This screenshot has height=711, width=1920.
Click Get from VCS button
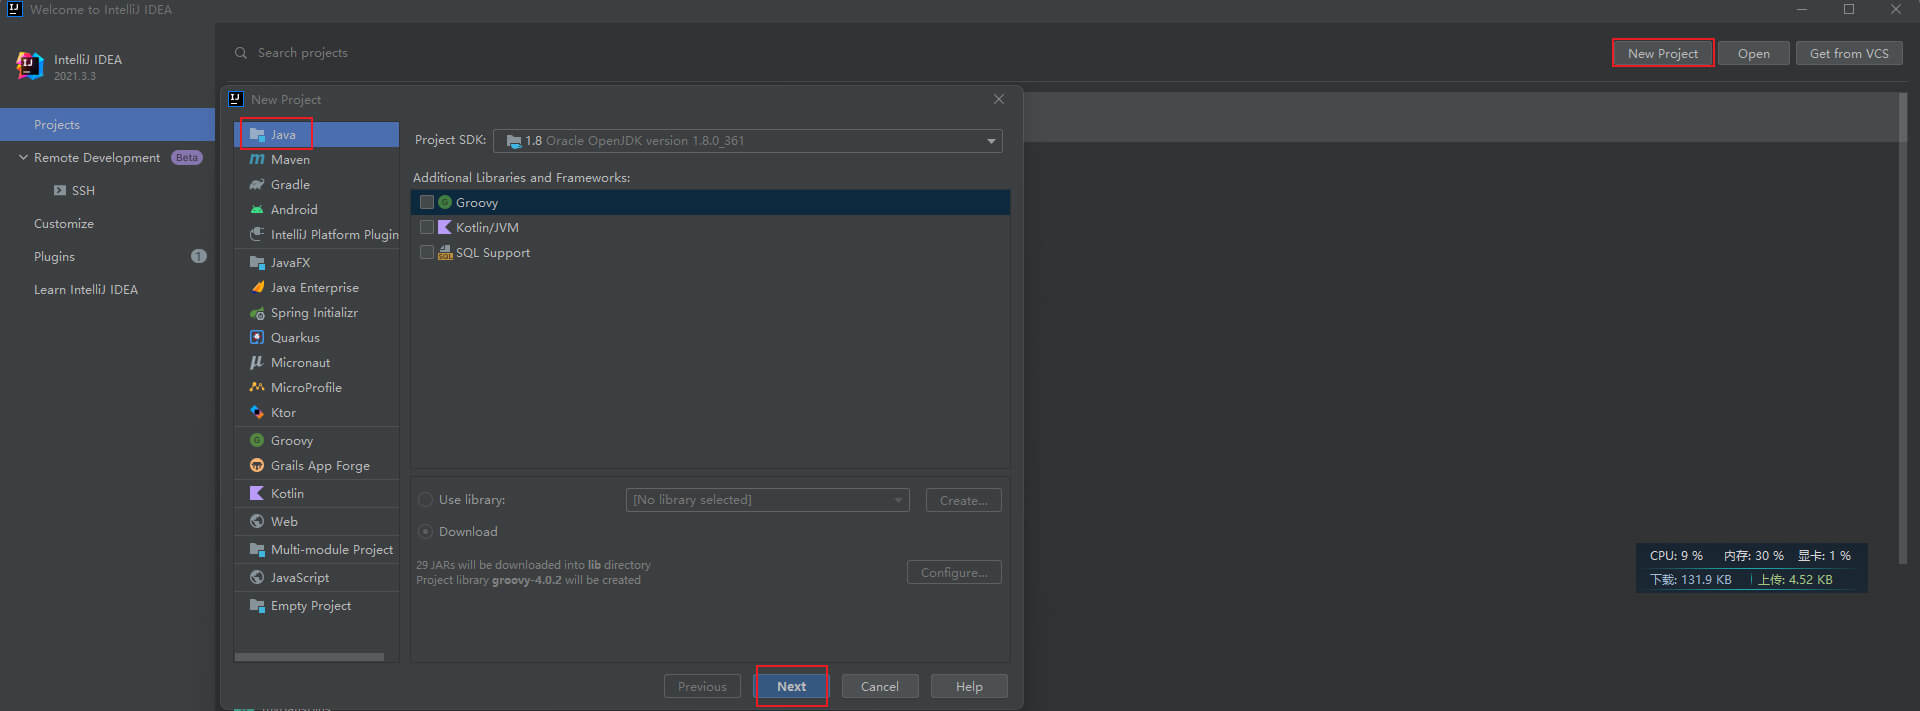coord(1849,54)
